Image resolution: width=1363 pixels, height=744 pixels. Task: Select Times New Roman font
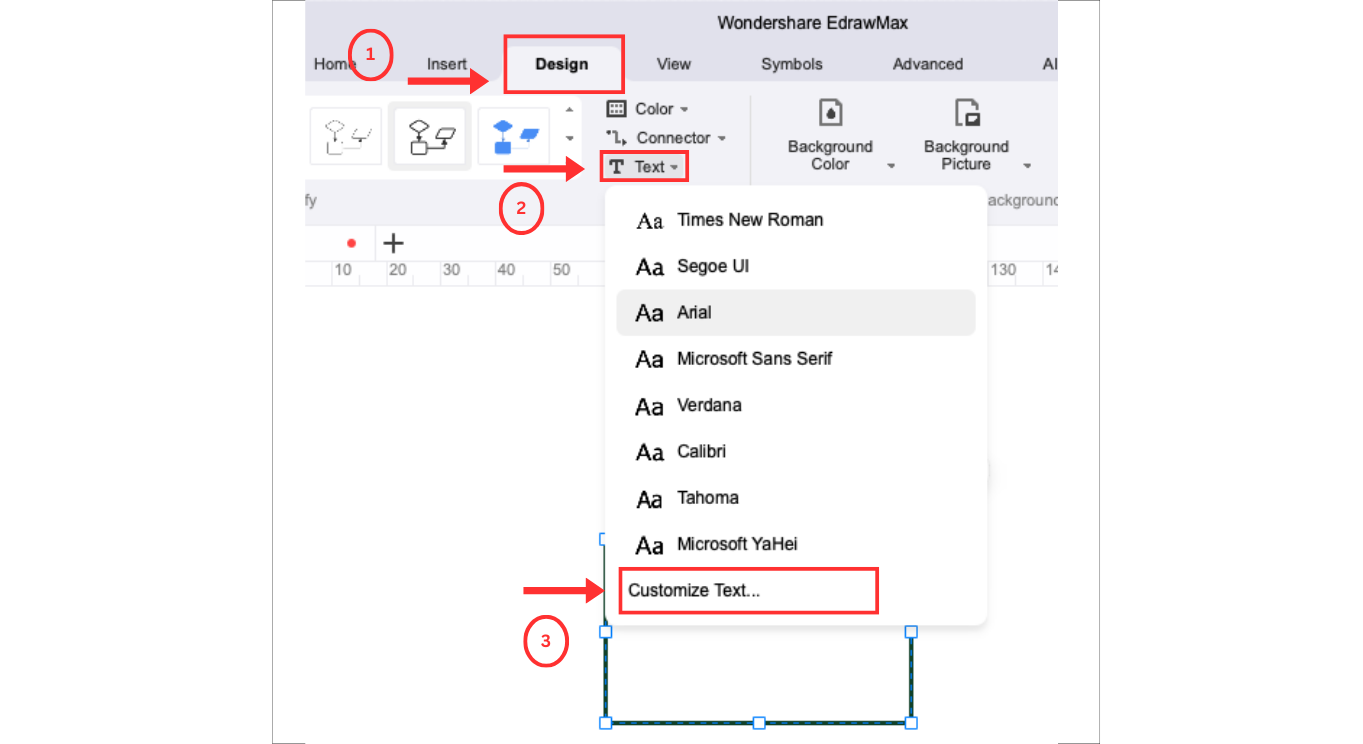tap(795, 220)
